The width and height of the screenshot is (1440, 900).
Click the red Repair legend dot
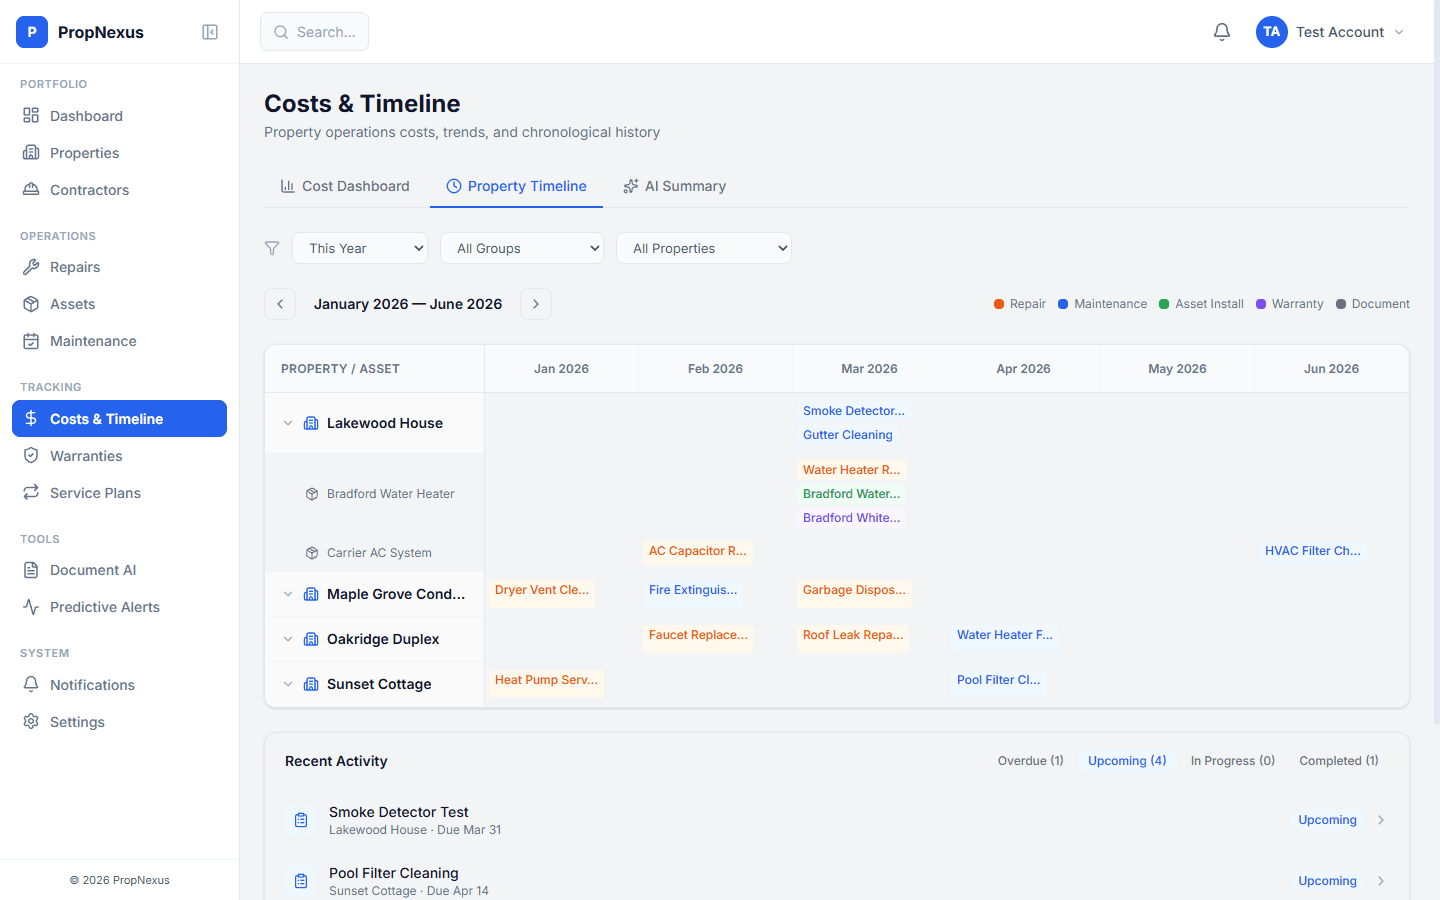tap(997, 303)
